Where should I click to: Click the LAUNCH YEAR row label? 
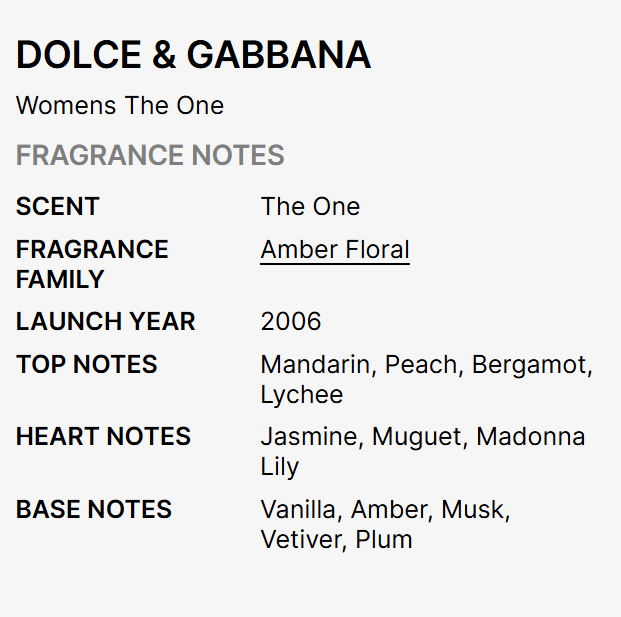click(106, 322)
